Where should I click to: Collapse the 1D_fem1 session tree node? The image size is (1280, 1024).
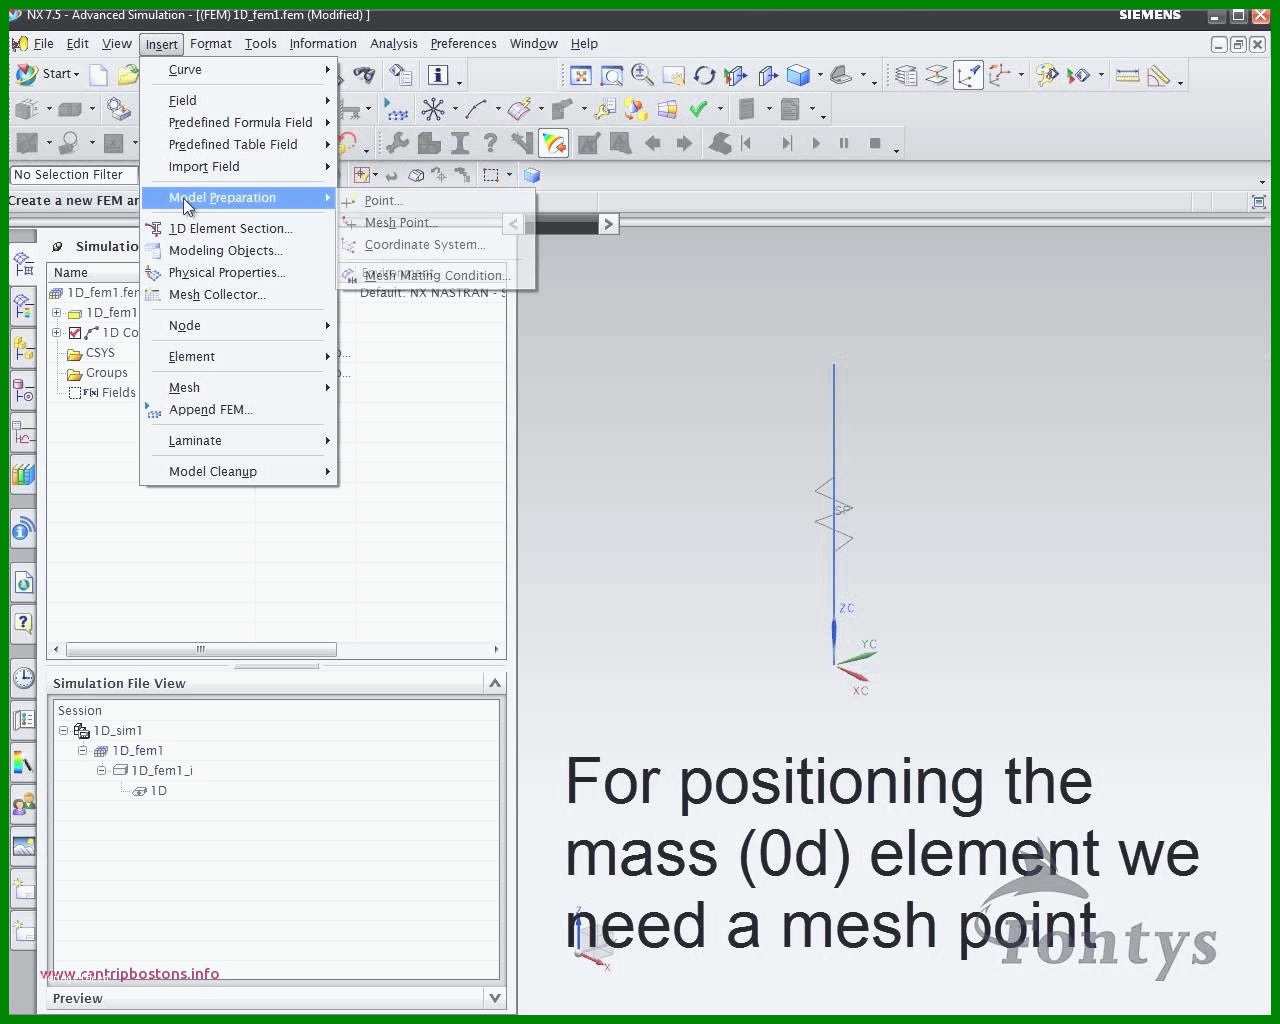point(83,751)
